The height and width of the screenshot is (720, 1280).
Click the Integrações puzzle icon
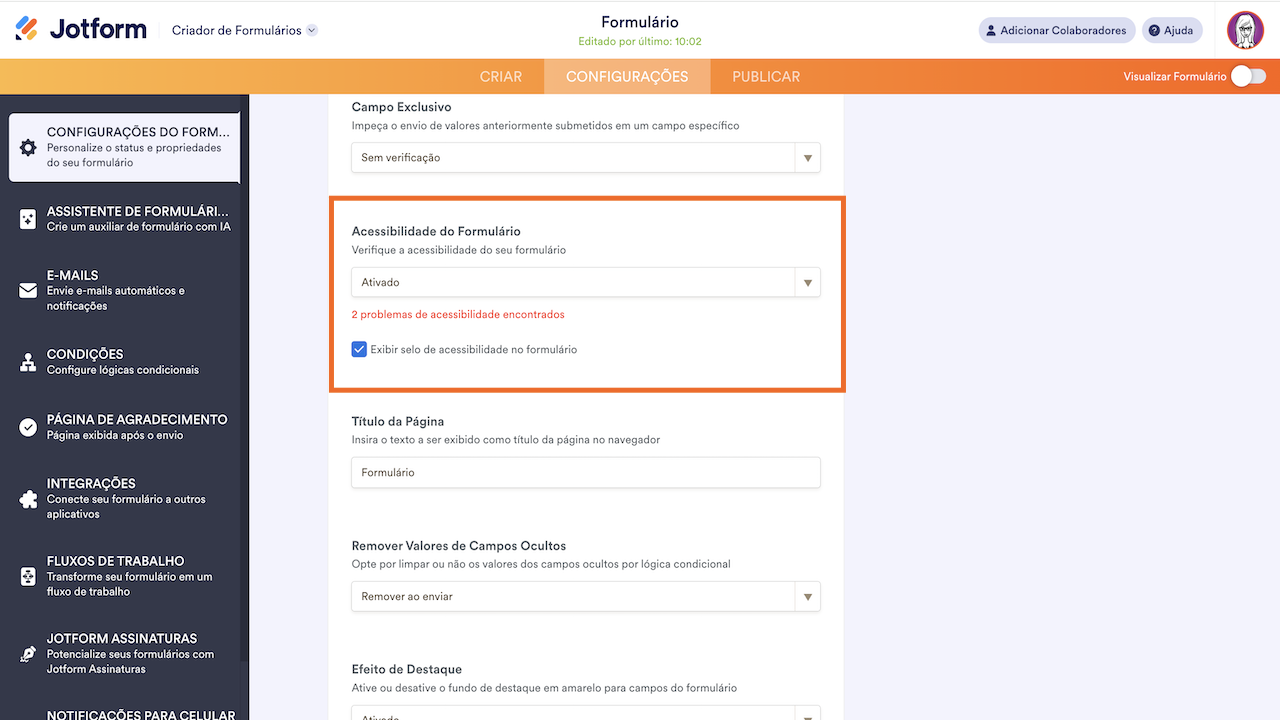[x=28, y=499]
